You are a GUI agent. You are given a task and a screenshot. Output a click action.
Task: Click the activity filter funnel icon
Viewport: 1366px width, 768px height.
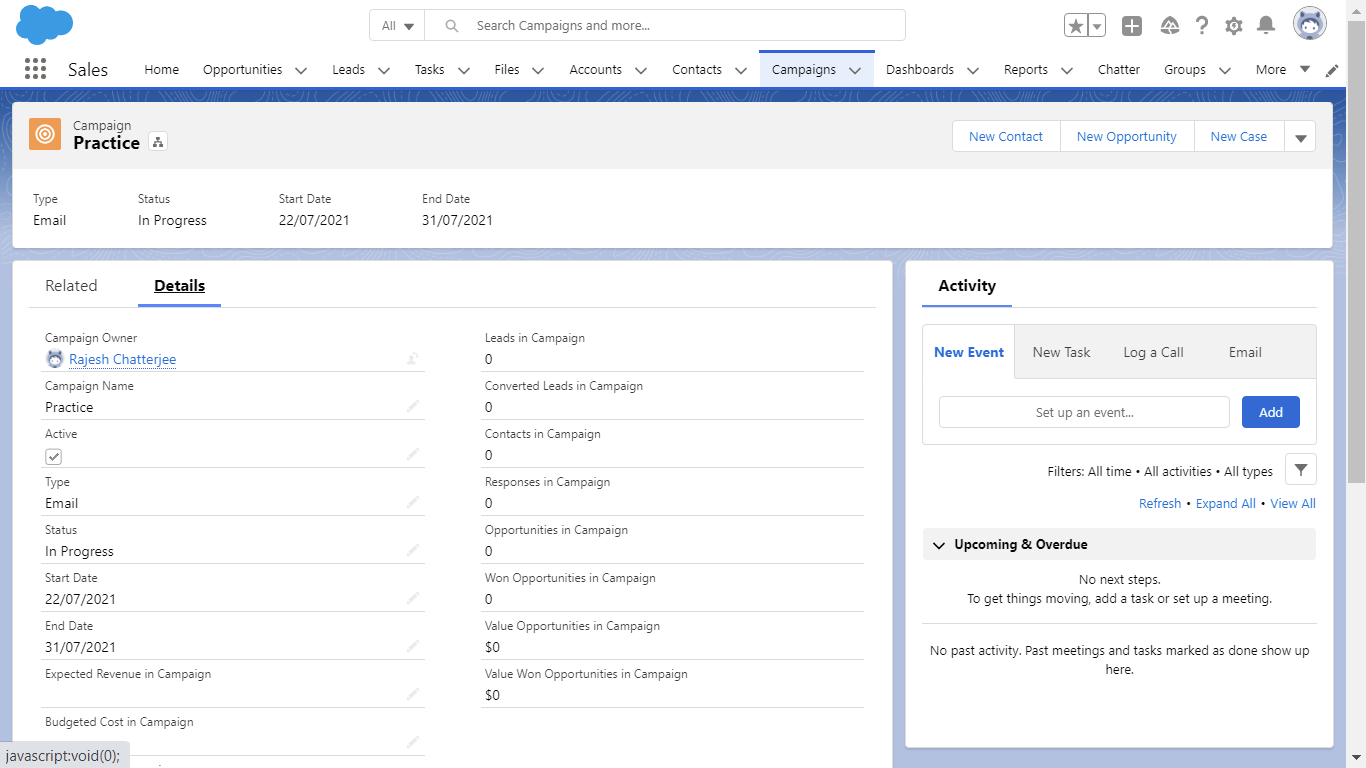click(x=1300, y=469)
